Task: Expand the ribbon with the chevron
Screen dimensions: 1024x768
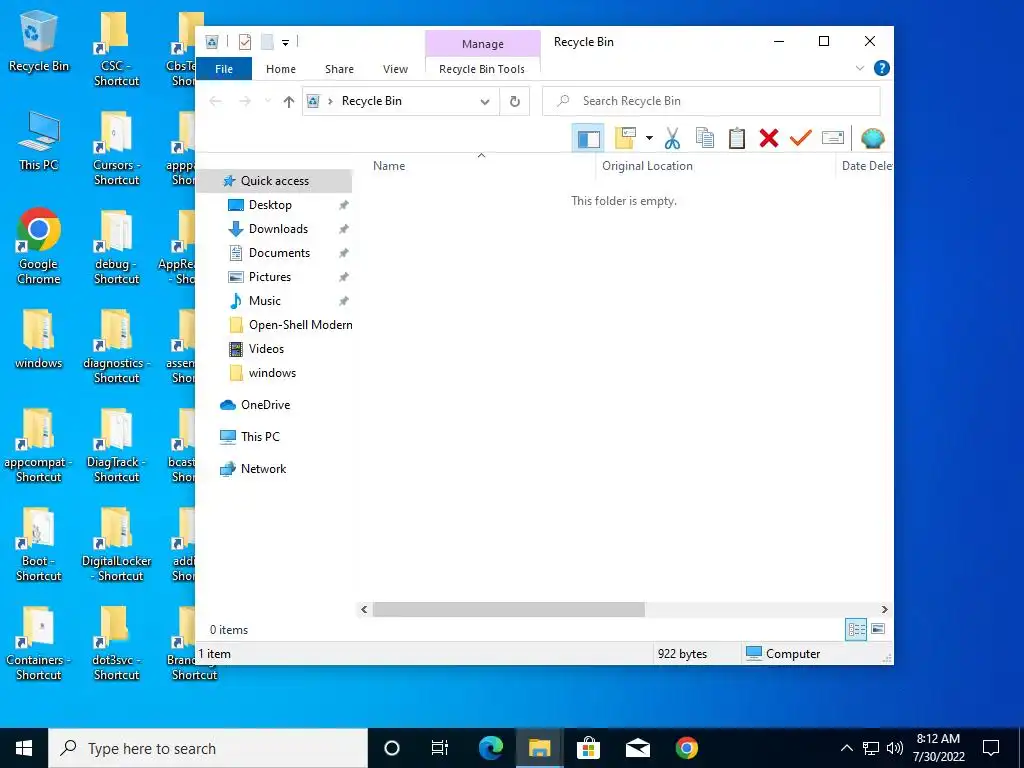Action: [859, 68]
